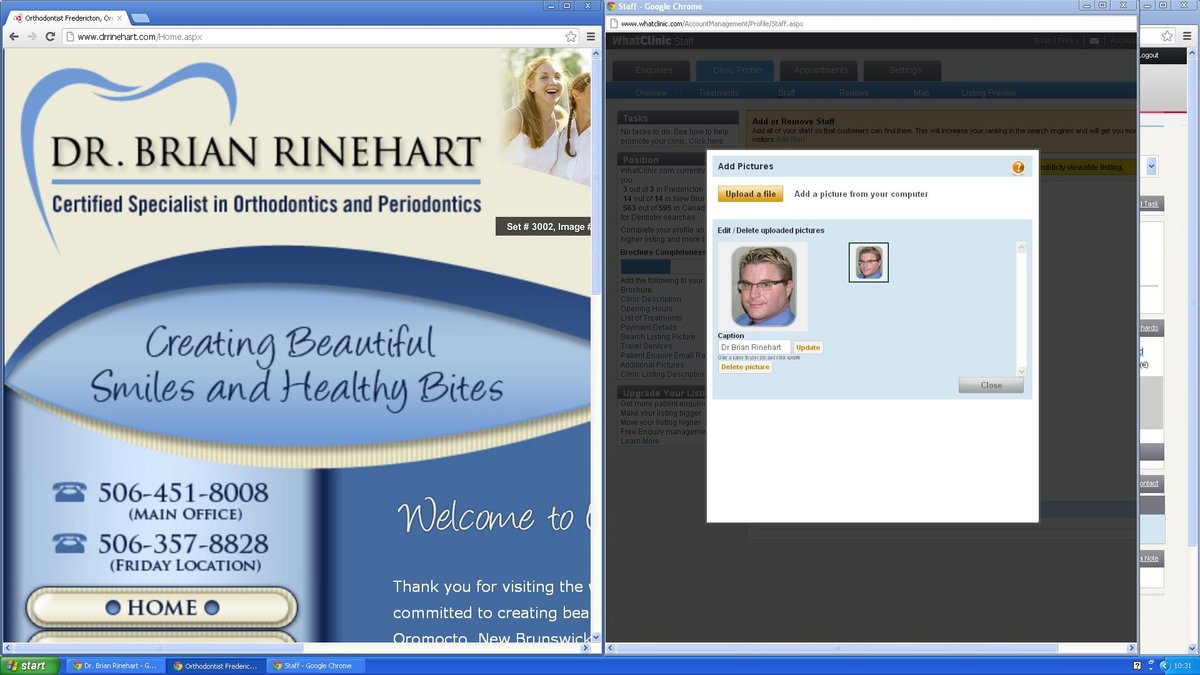Select the small portrait thumbnail of Dr Rinehart
1200x675 pixels.
[x=868, y=262]
